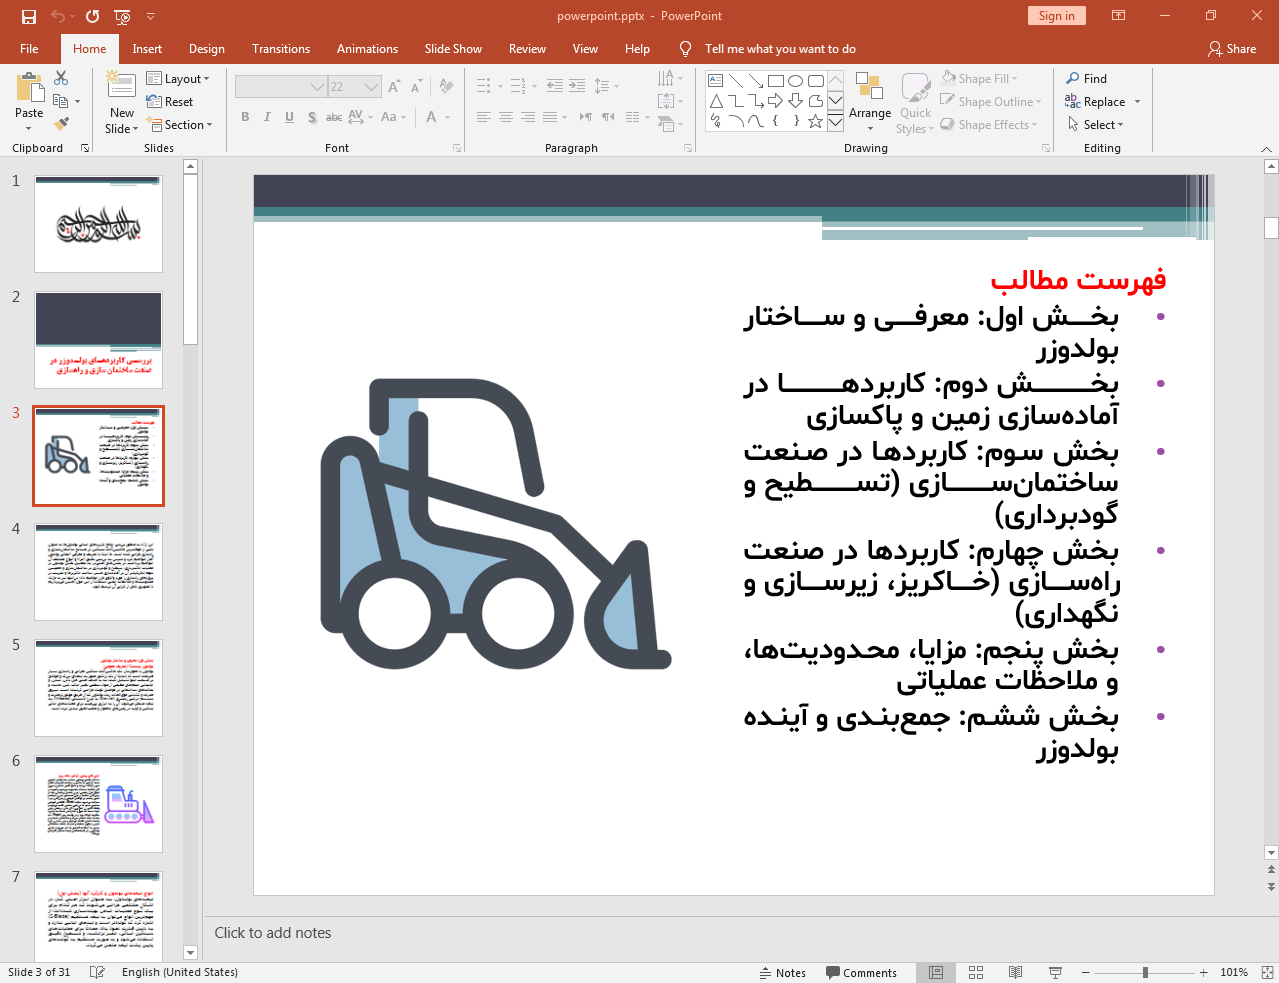Click the Sign in button
This screenshot has width=1279, height=983.
pyautogui.click(x=1055, y=16)
